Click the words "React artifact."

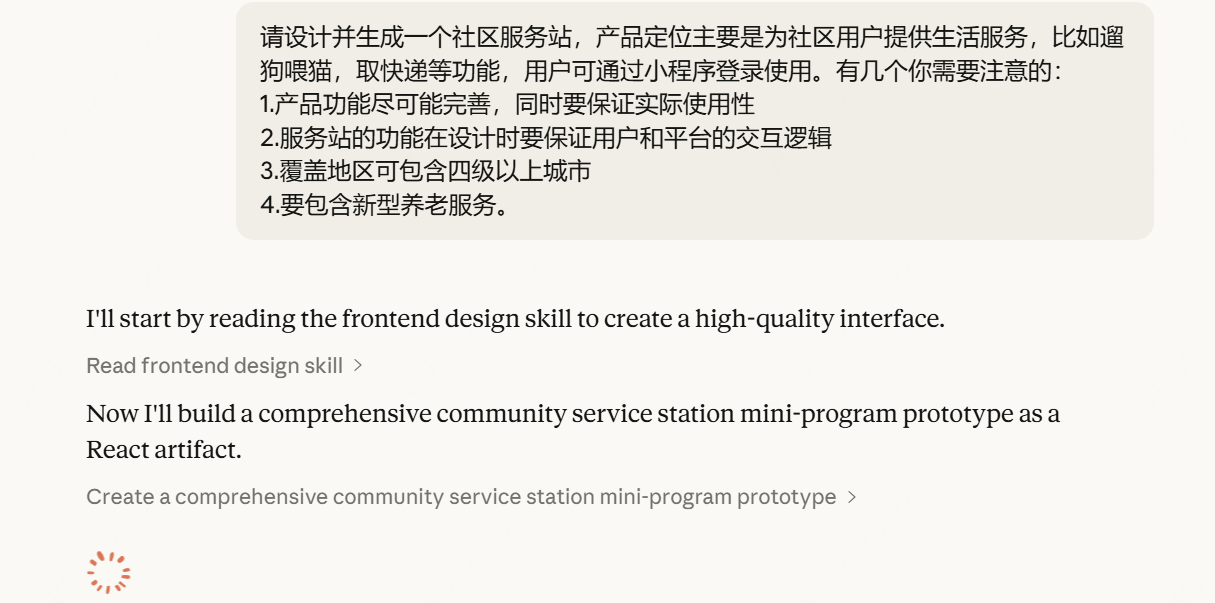[x=164, y=450]
